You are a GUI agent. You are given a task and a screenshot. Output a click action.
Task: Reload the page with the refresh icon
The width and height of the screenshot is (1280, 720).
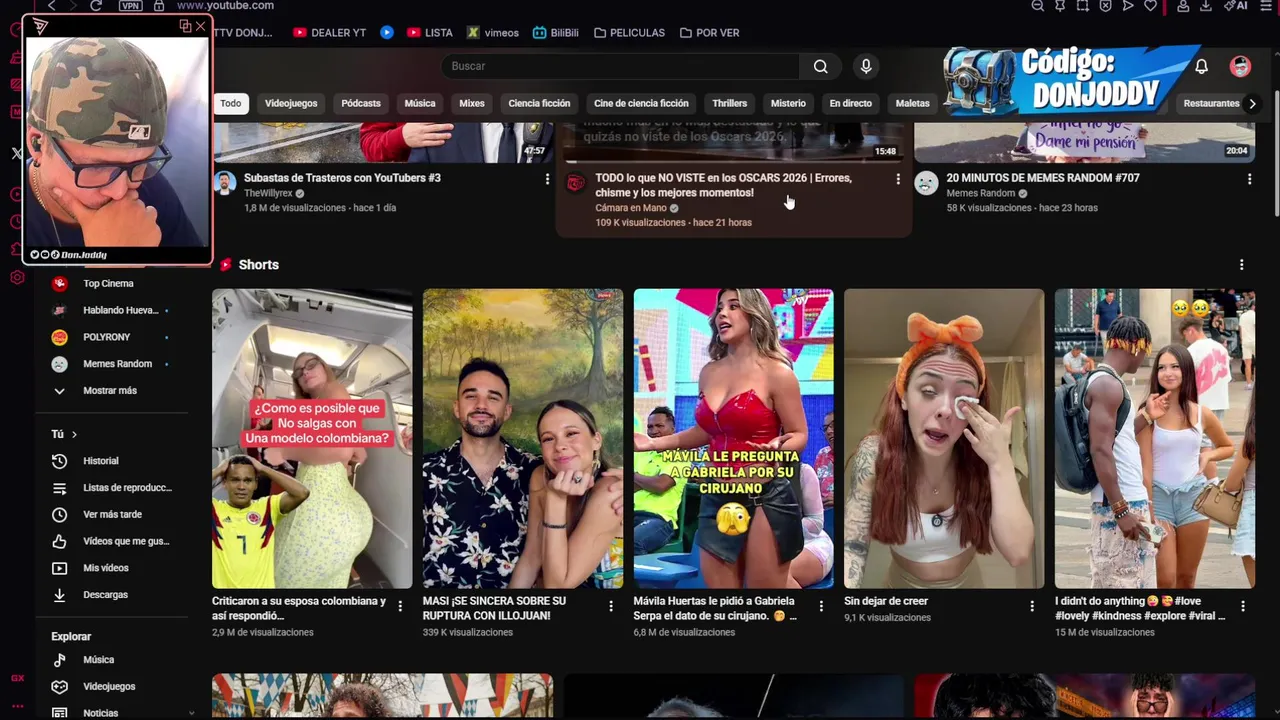click(x=96, y=6)
